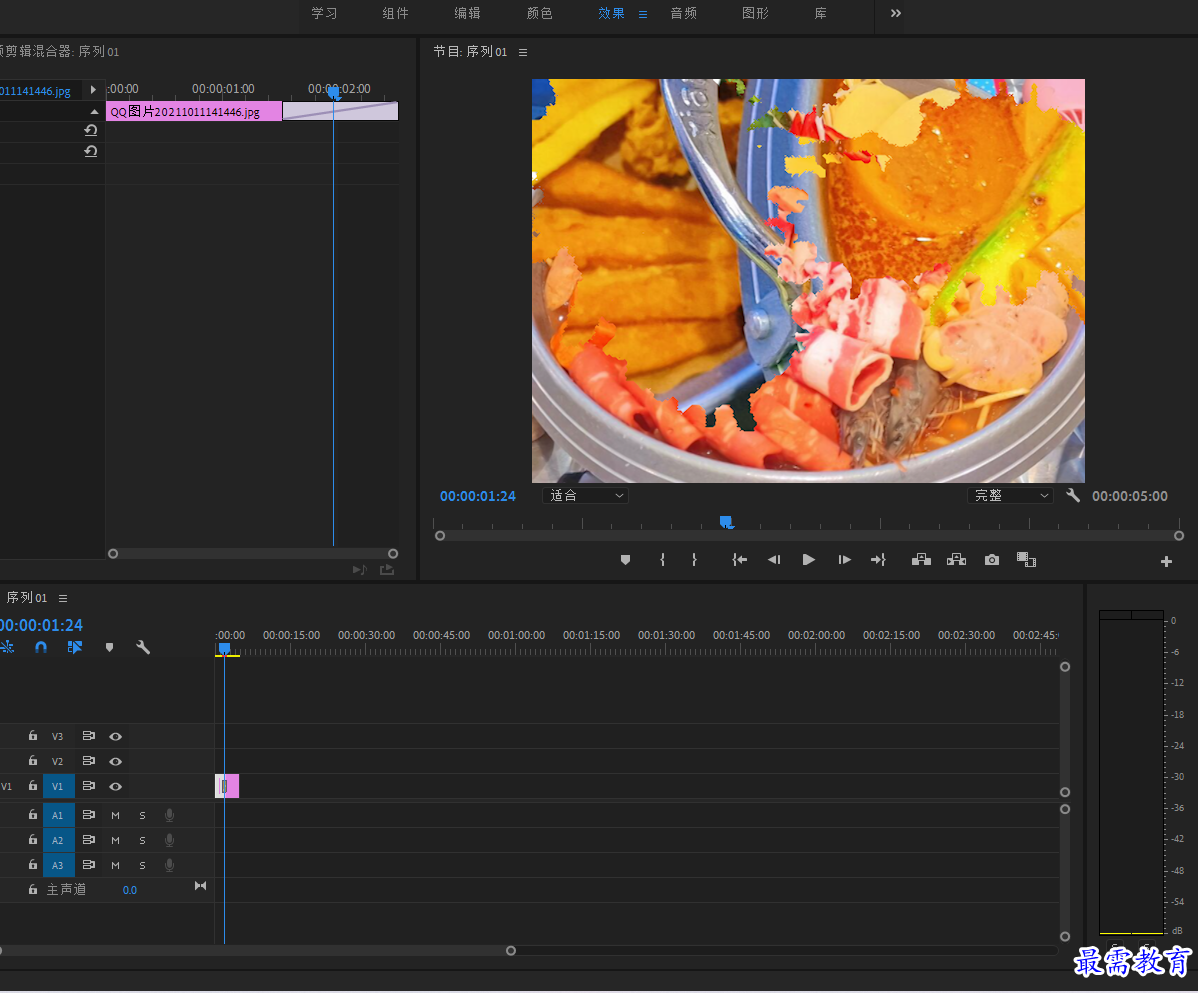
Task: Solo track A1
Action: click(142, 815)
